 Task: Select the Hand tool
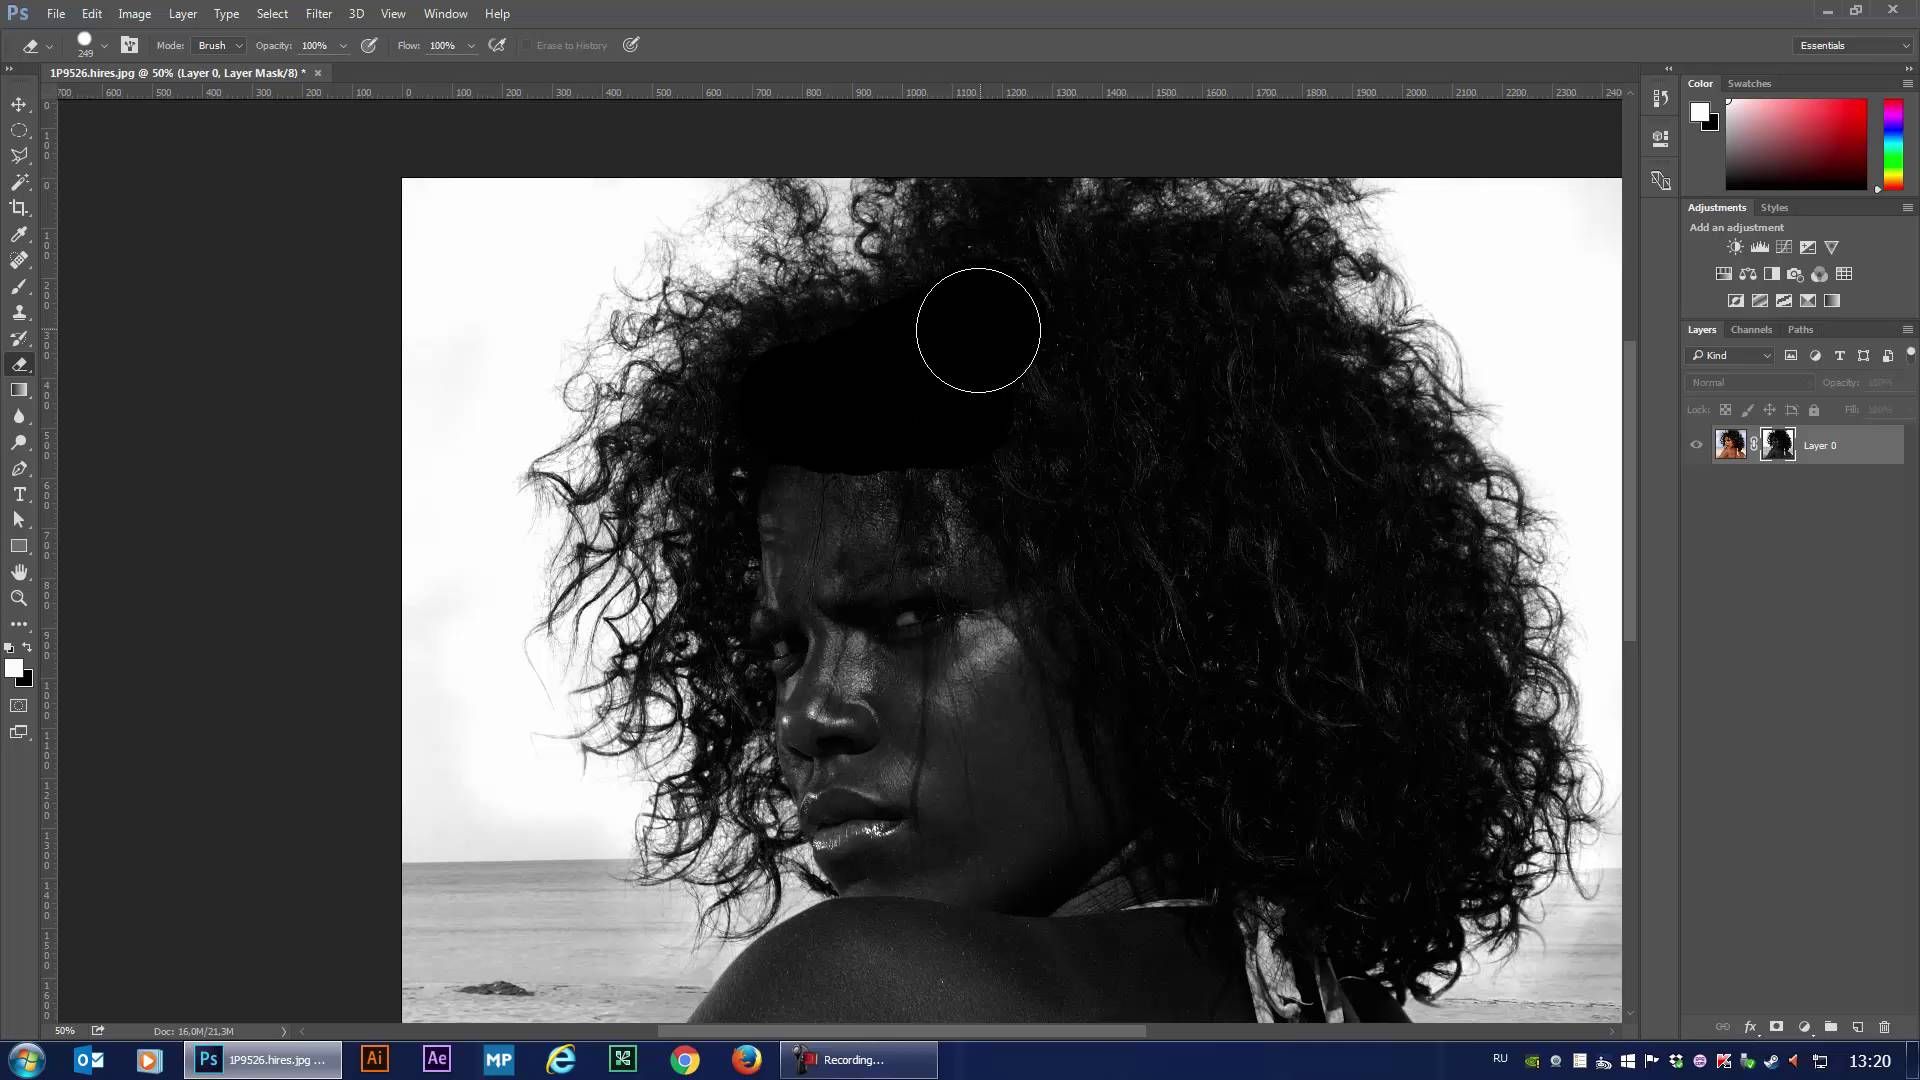tap(19, 572)
